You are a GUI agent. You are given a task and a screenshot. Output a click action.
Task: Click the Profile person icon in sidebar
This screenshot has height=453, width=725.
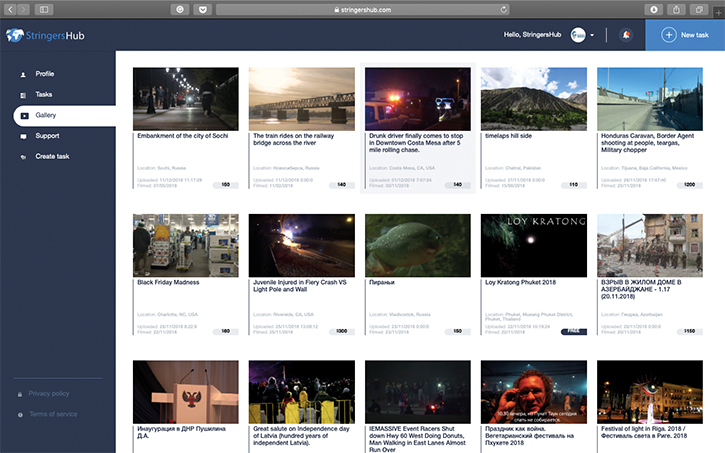22,74
